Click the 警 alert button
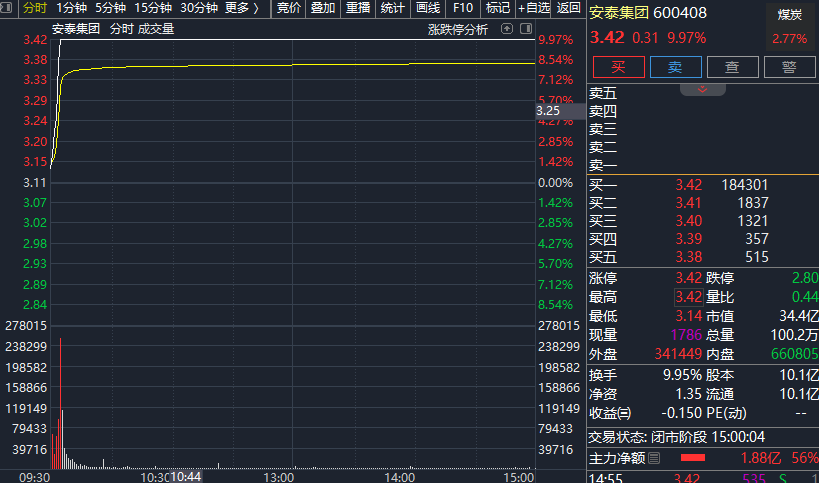Viewport: 819px width, 483px height. click(x=790, y=67)
